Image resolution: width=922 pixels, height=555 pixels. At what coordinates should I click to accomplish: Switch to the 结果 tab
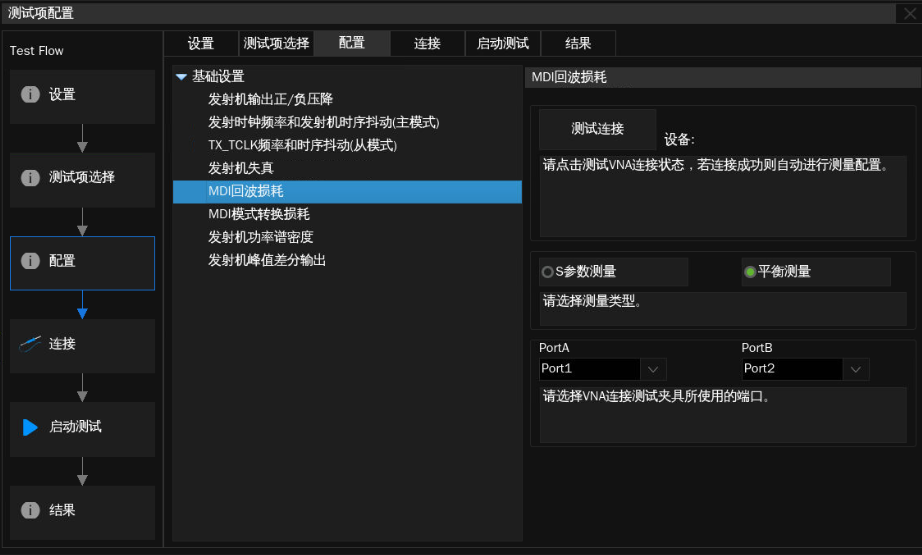tap(578, 43)
